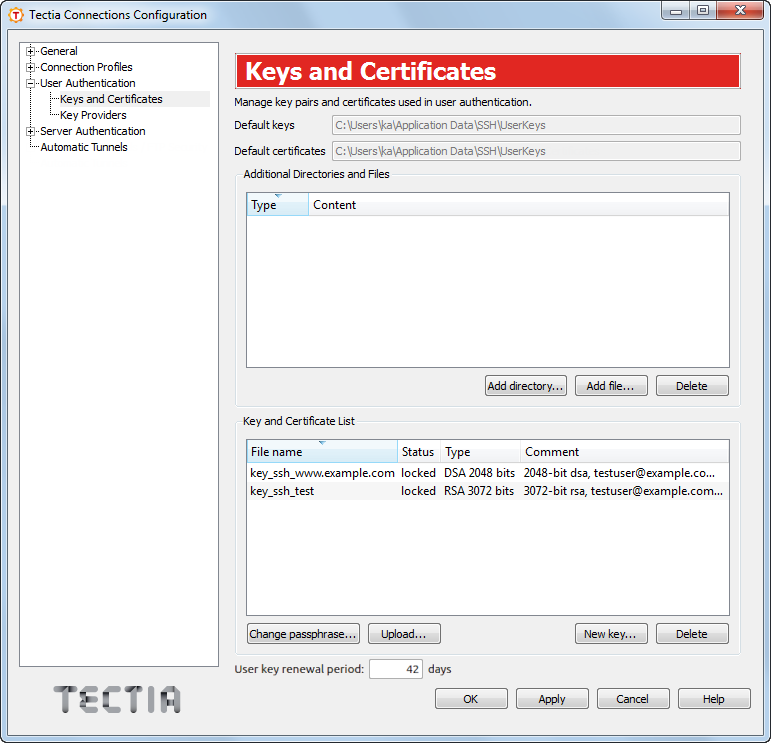The image size is (771, 743).
Task: Collapse the User Authentication node
Action: [x=30, y=84]
